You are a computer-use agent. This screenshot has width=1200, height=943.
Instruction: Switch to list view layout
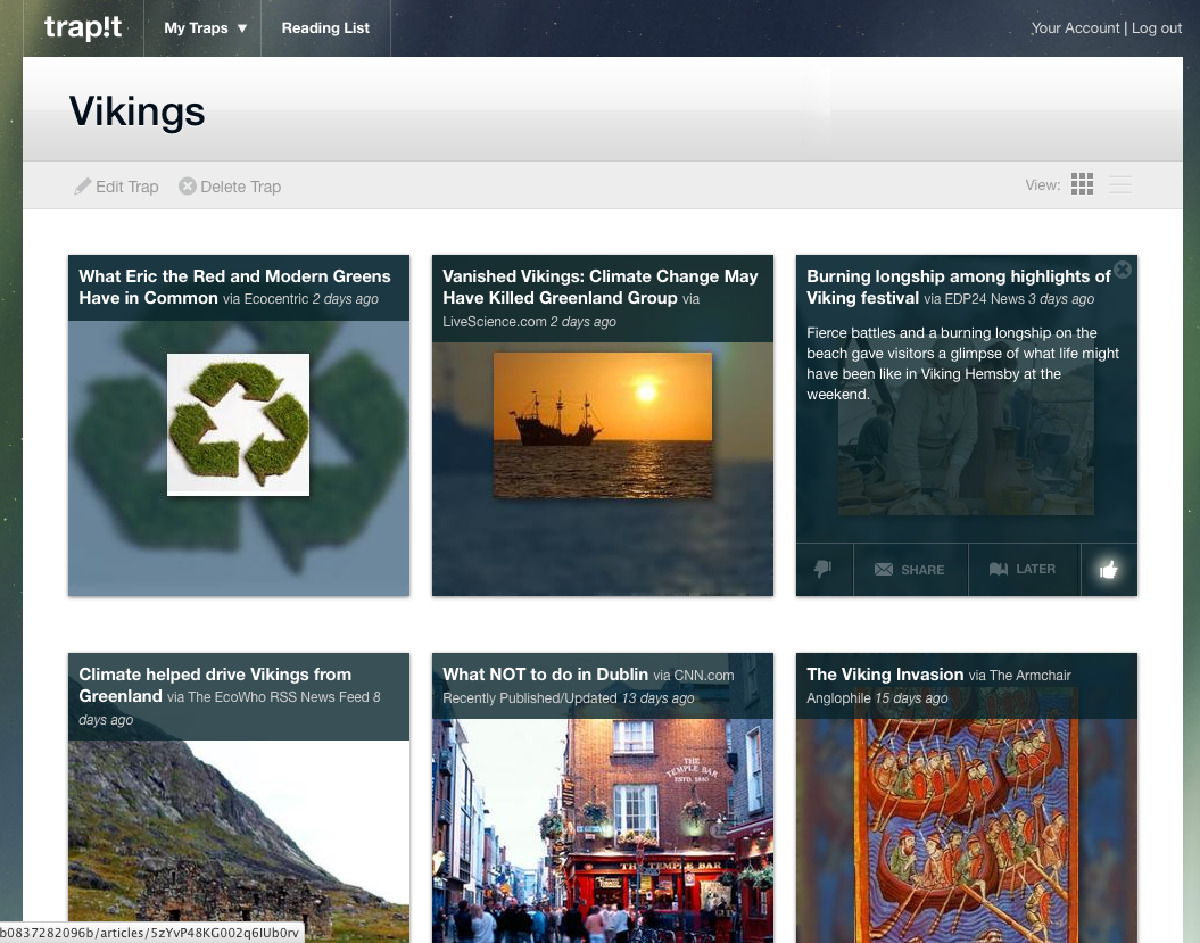point(1120,185)
